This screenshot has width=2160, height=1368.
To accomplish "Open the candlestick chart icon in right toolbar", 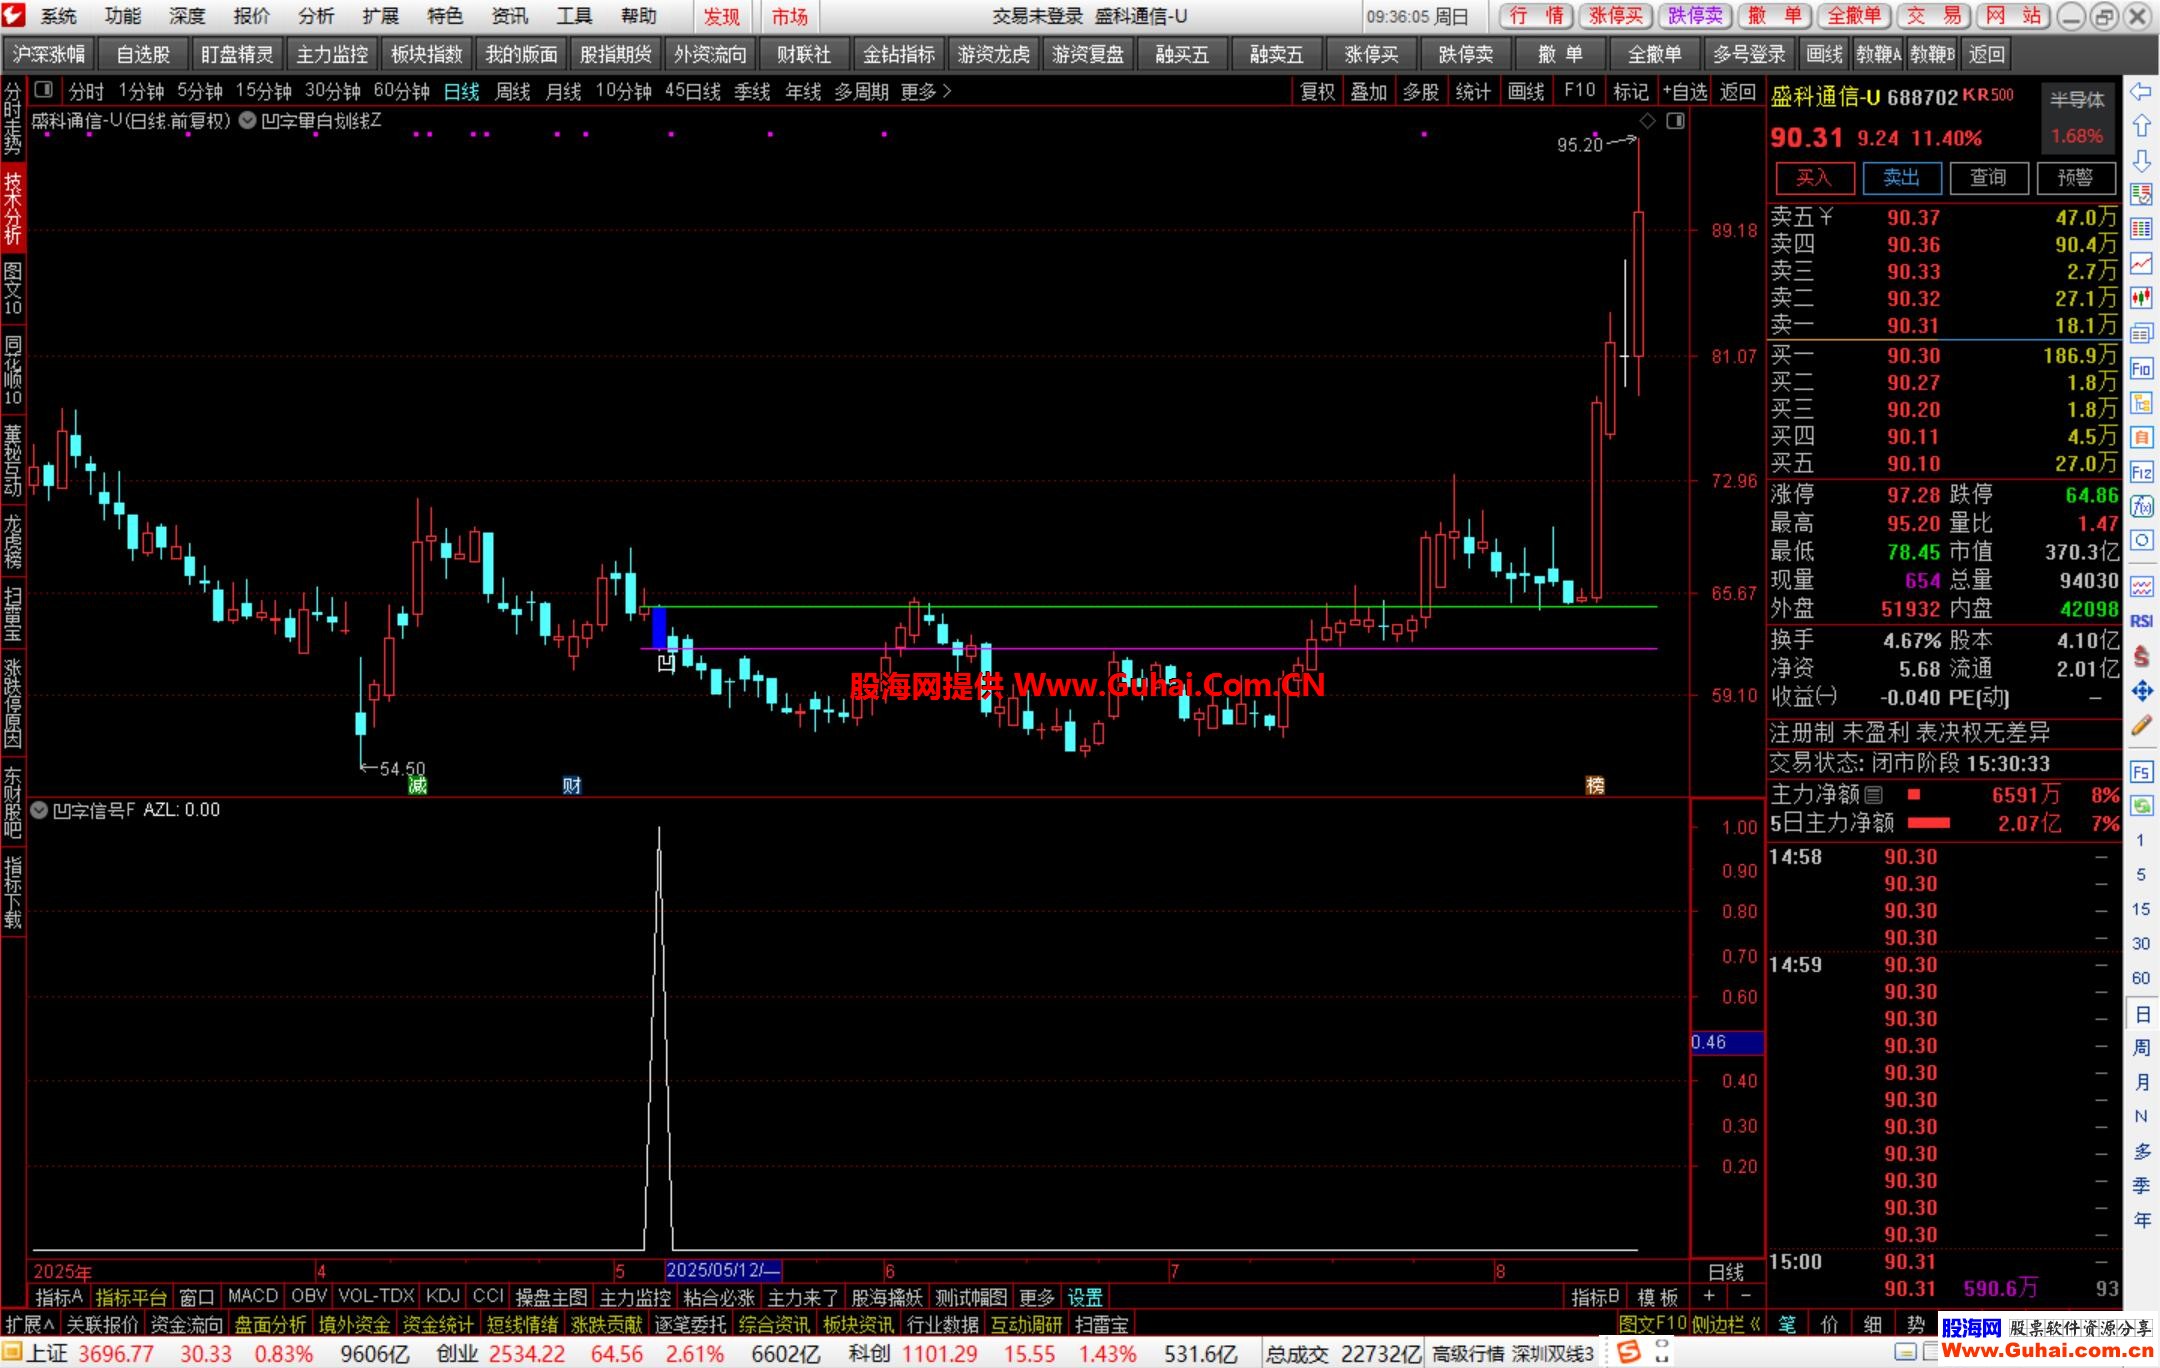I will 2140,297.
